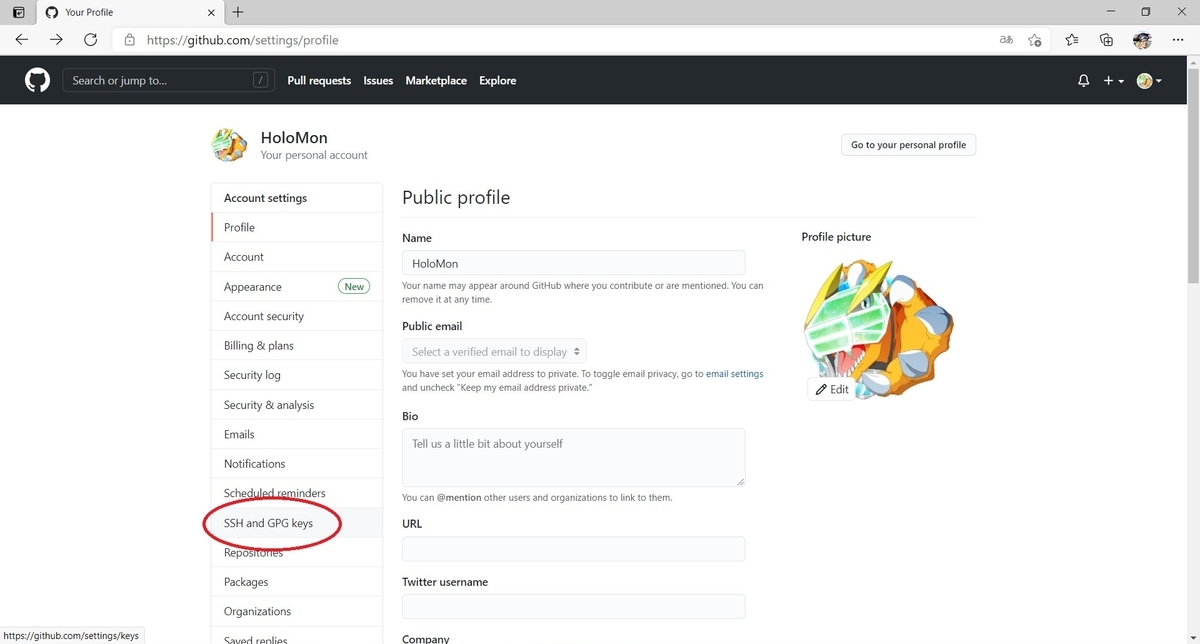Click the URL input field

[574, 549]
